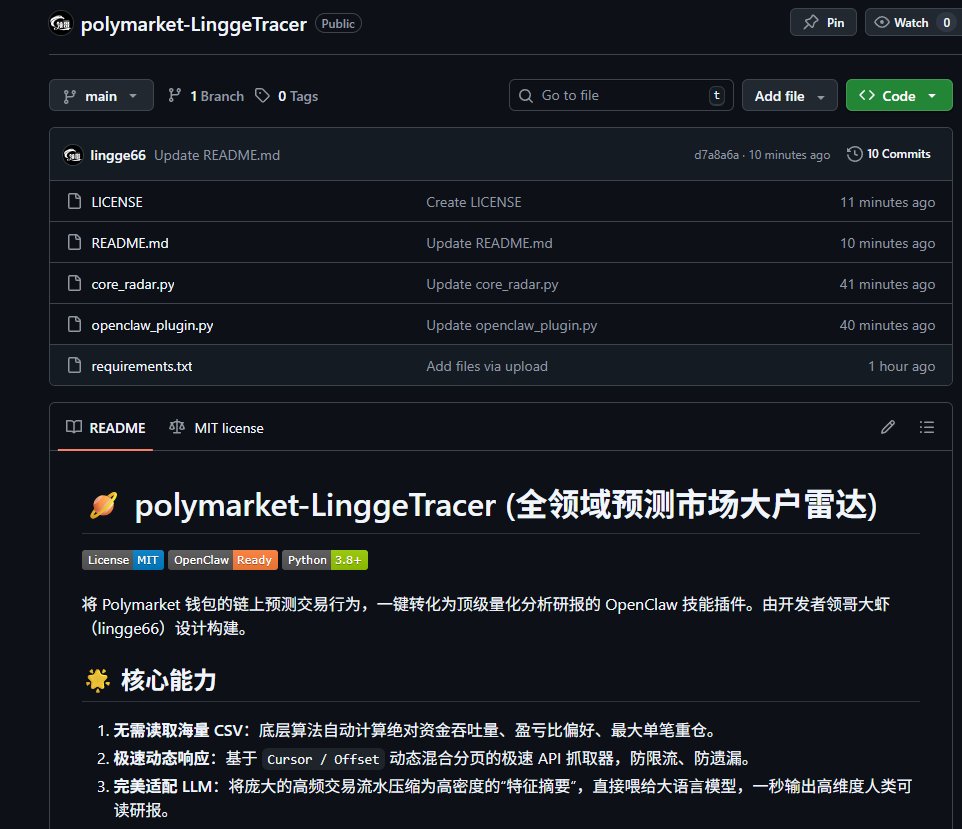962x829 pixels.
Task: Edit the README with the pencil icon
Action: (888, 427)
